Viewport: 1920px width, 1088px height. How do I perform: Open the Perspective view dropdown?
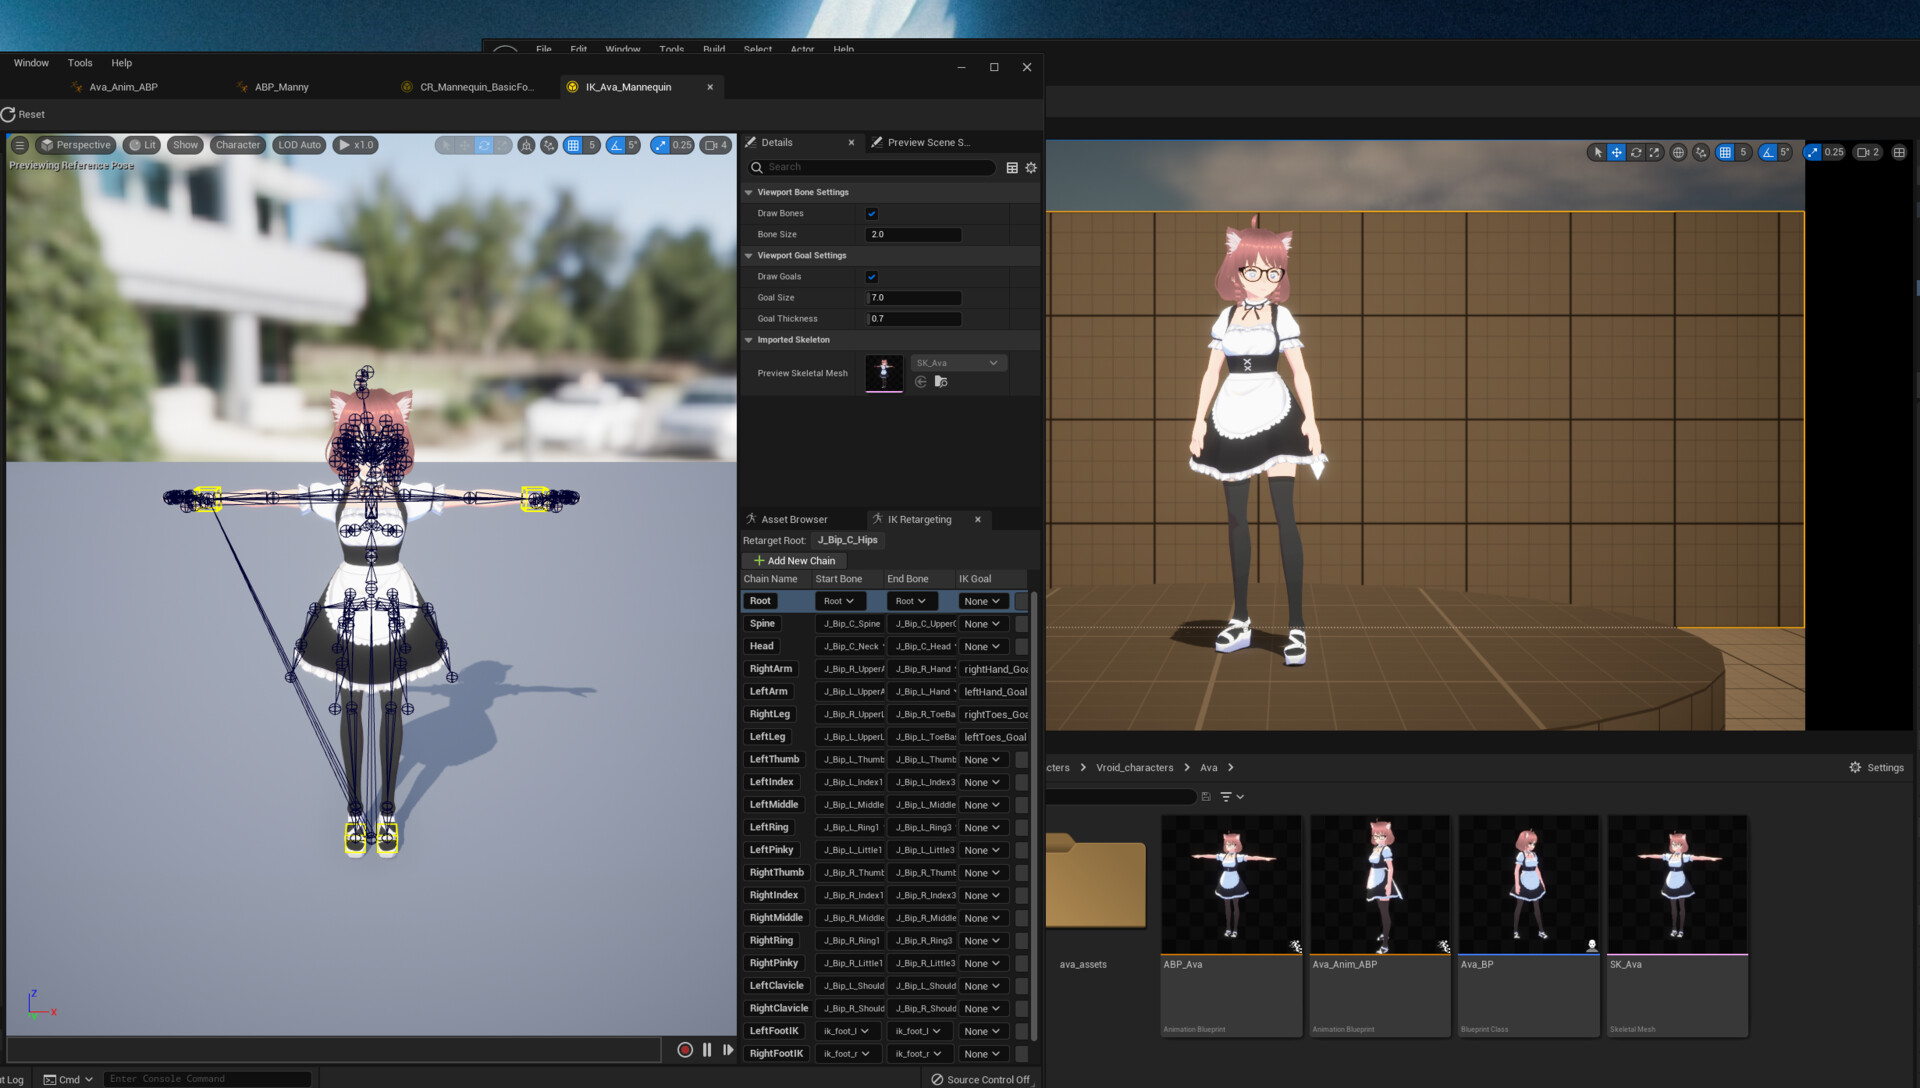(75, 145)
